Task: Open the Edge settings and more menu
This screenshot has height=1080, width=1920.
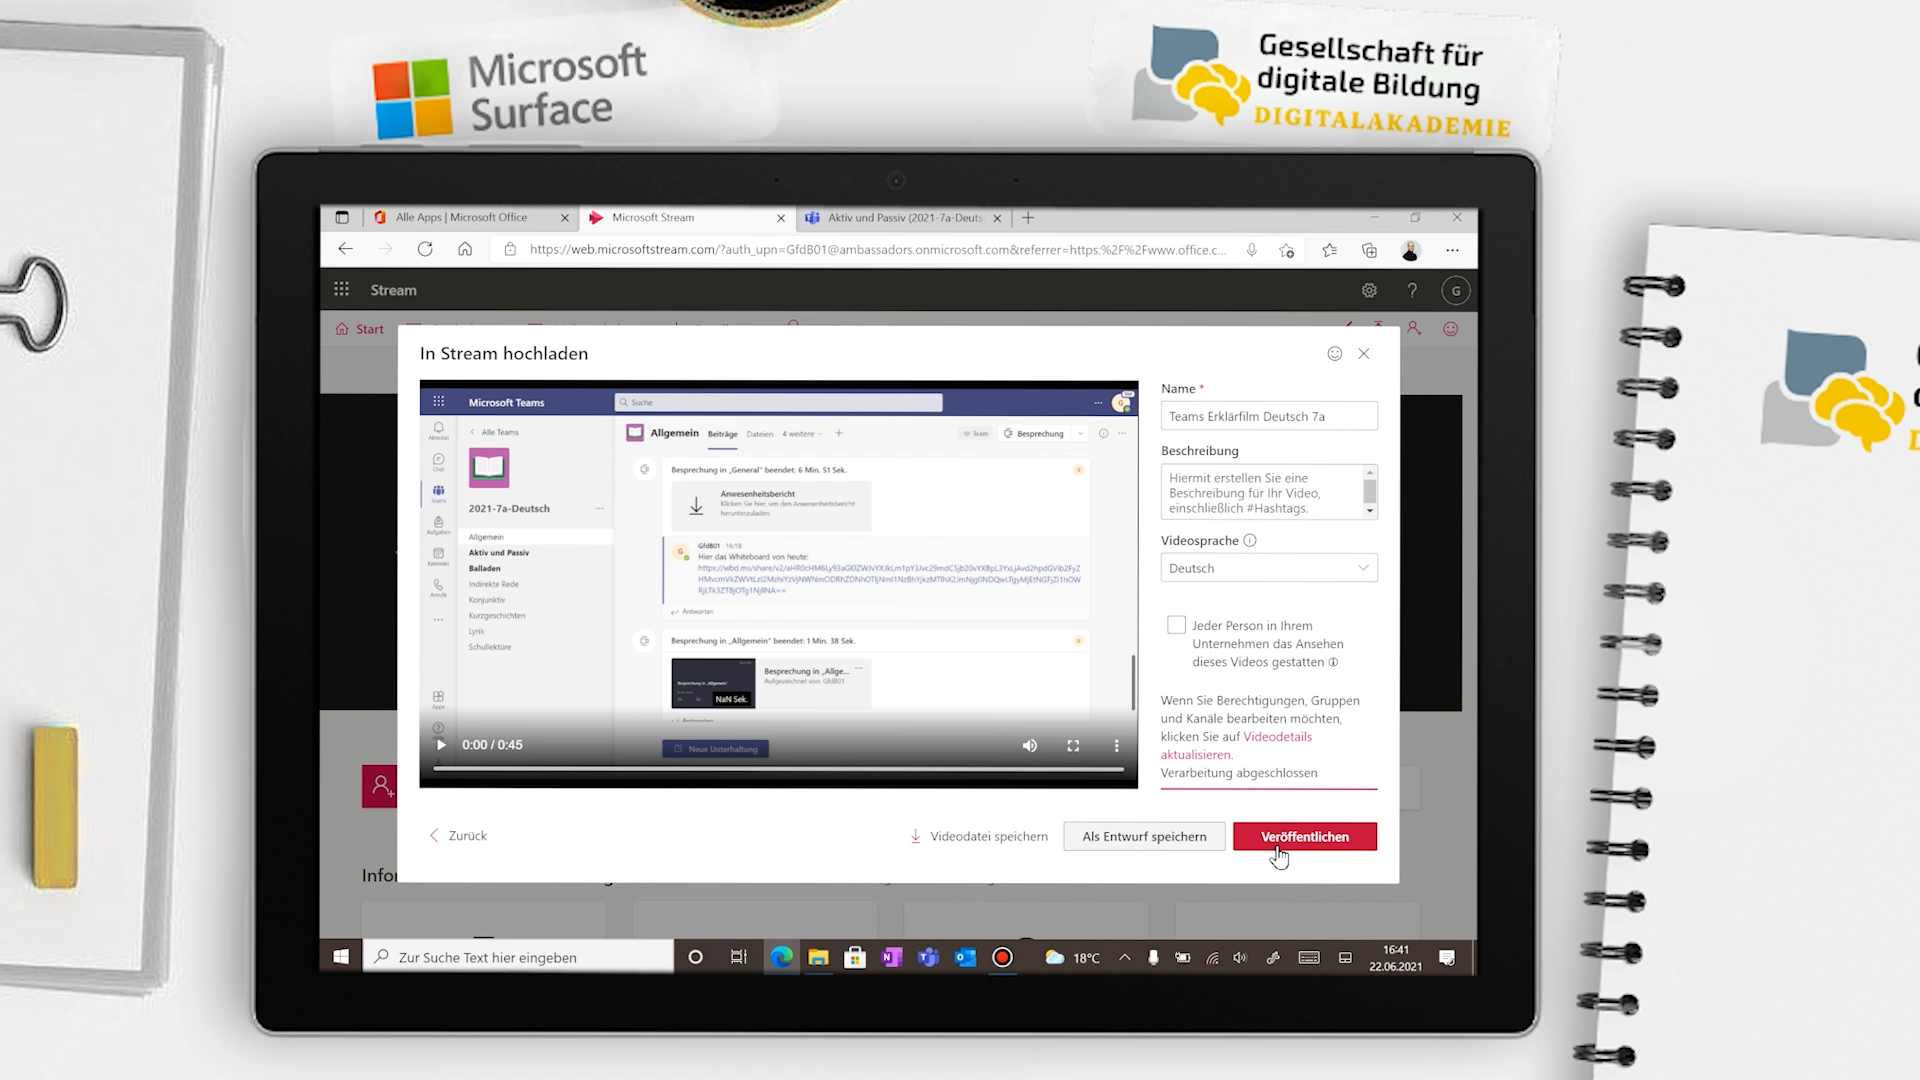Action: tap(1452, 250)
